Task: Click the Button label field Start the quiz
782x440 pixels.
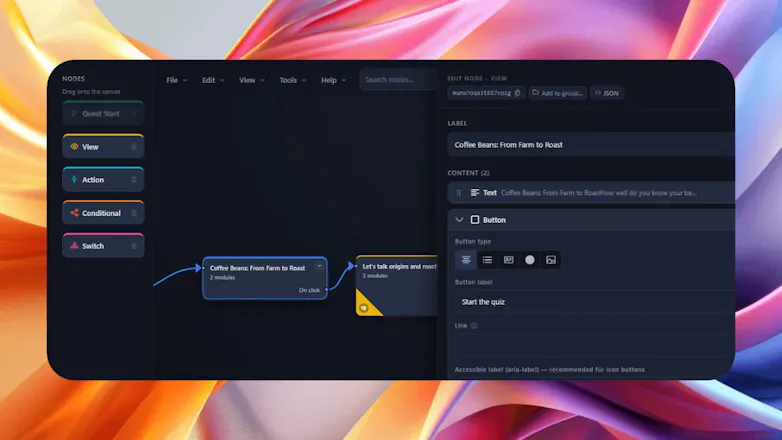Action: pos(594,302)
